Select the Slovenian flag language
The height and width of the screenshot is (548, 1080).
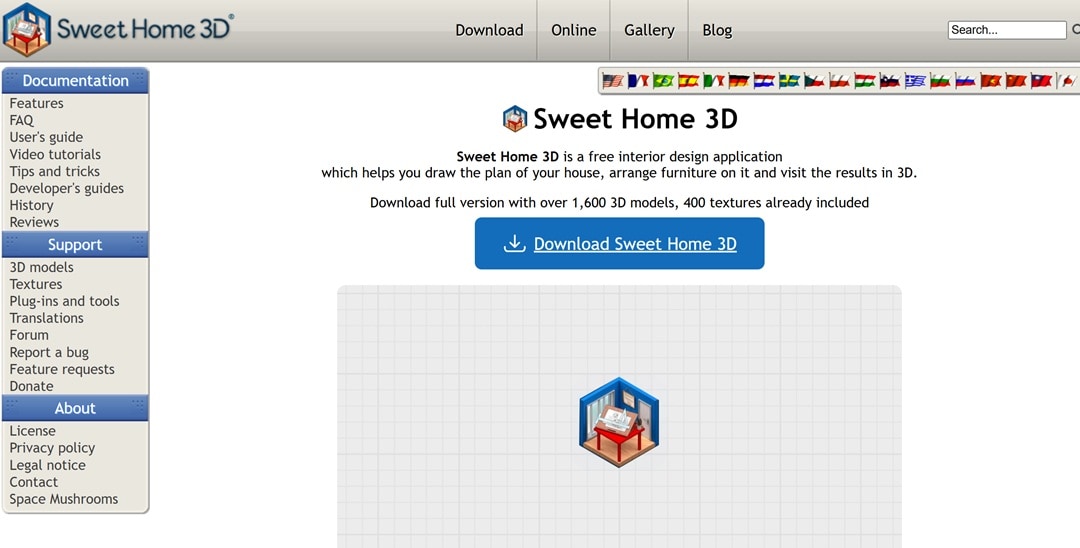click(890, 81)
